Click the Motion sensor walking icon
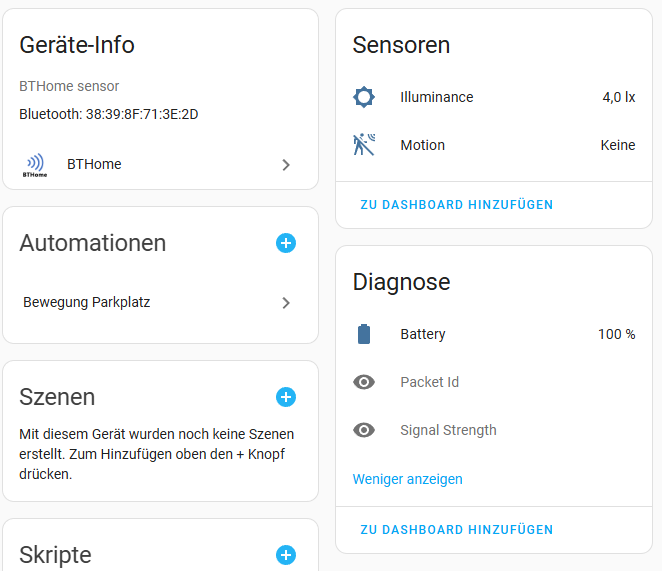The width and height of the screenshot is (662, 571). coord(364,145)
